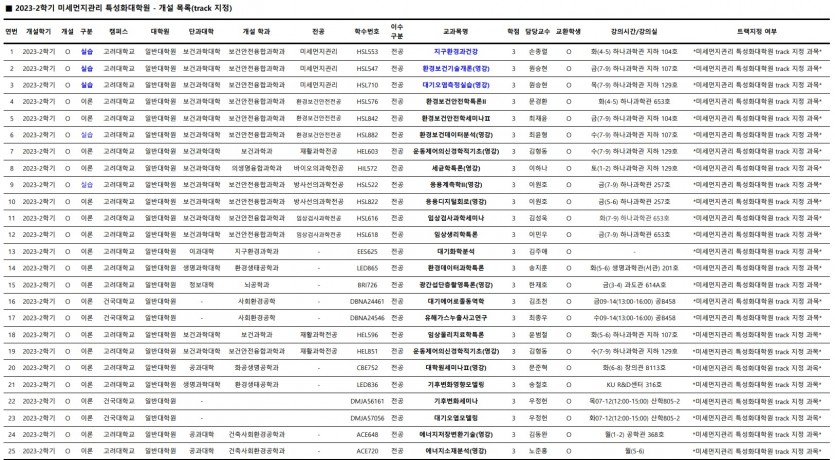
Task: Select course code 'HSL842'
Action: coord(367,119)
